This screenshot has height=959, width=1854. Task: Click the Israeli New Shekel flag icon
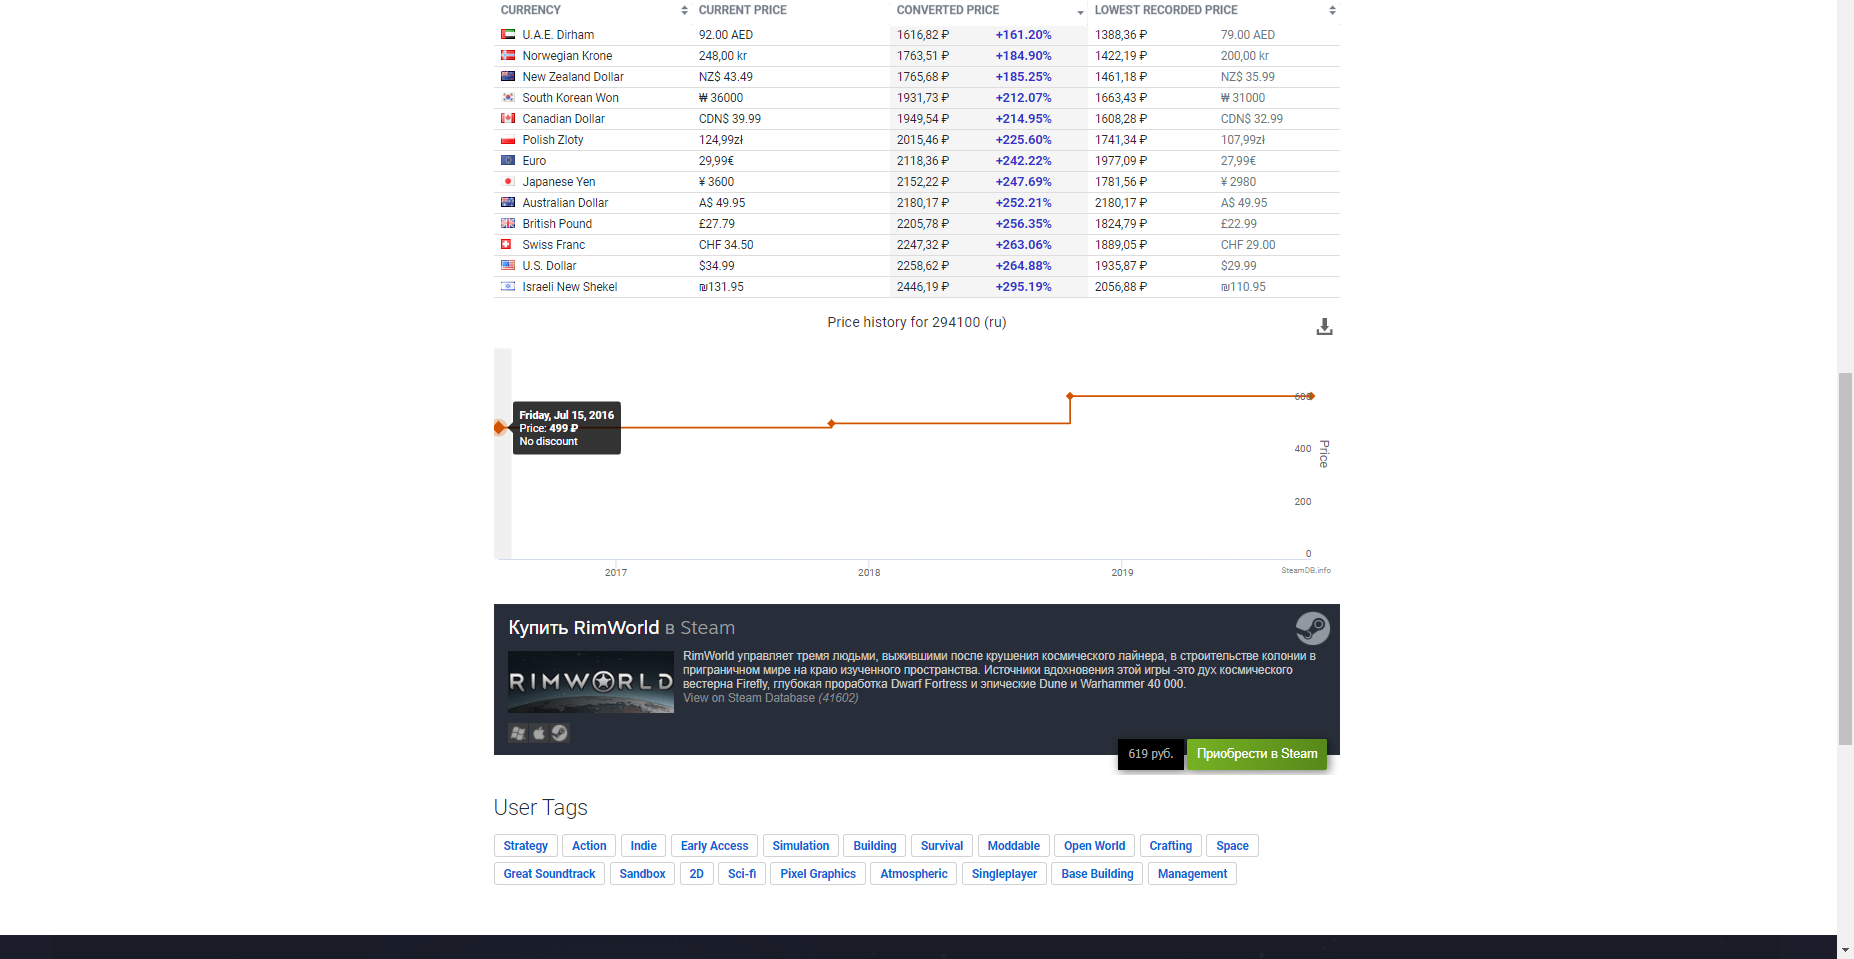(x=508, y=287)
